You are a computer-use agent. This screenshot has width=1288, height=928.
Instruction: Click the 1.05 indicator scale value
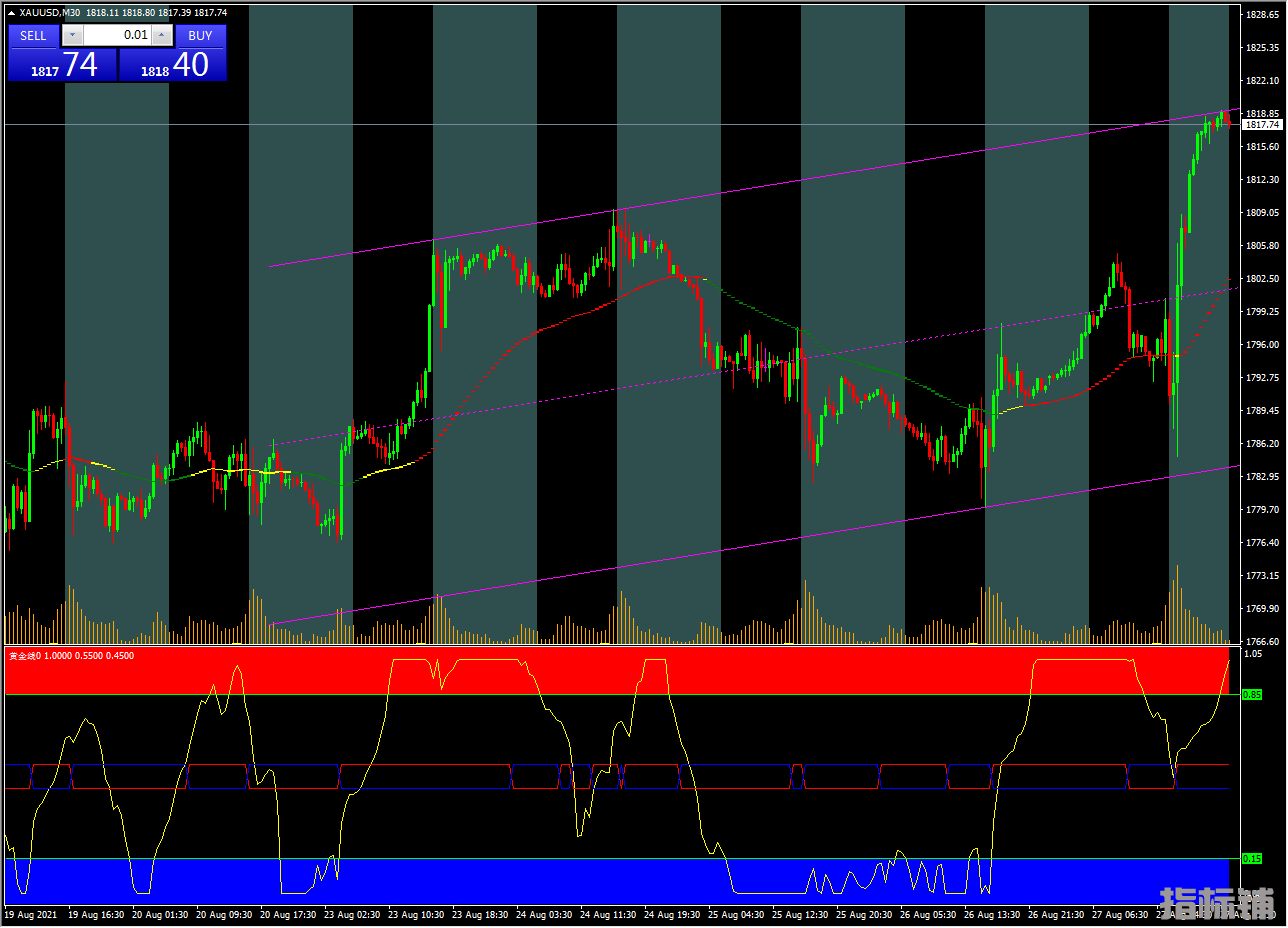point(1251,653)
